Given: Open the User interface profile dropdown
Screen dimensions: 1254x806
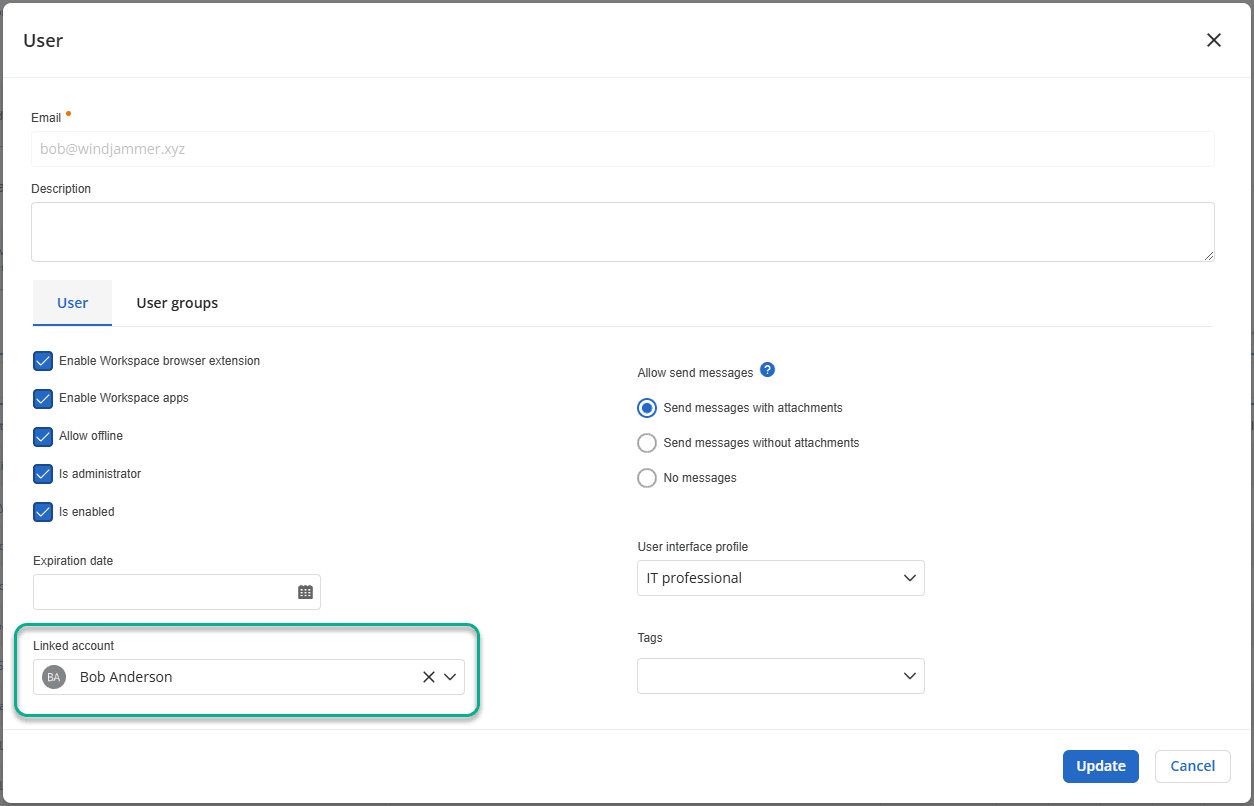Looking at the screenshot, I should pyautogui.click(x=780, y=578).
